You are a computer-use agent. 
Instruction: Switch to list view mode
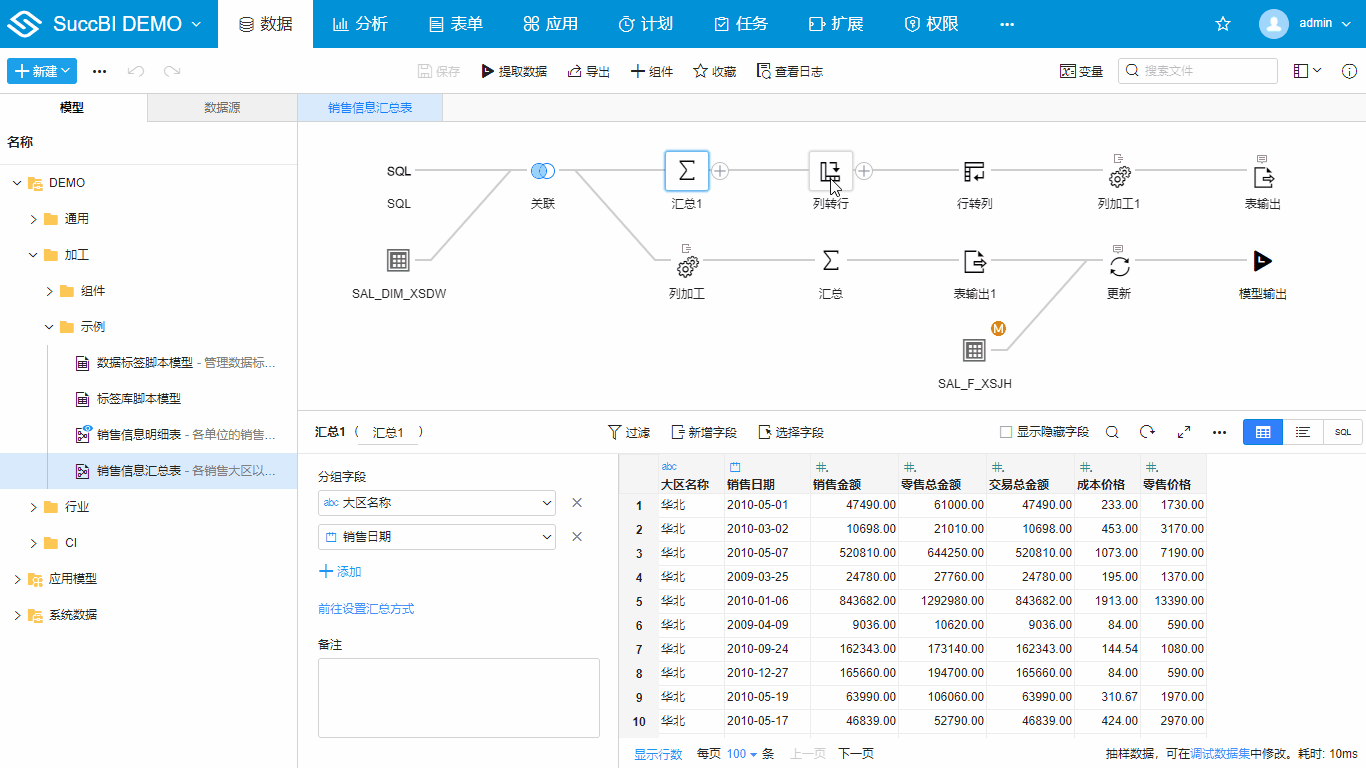1302,432
